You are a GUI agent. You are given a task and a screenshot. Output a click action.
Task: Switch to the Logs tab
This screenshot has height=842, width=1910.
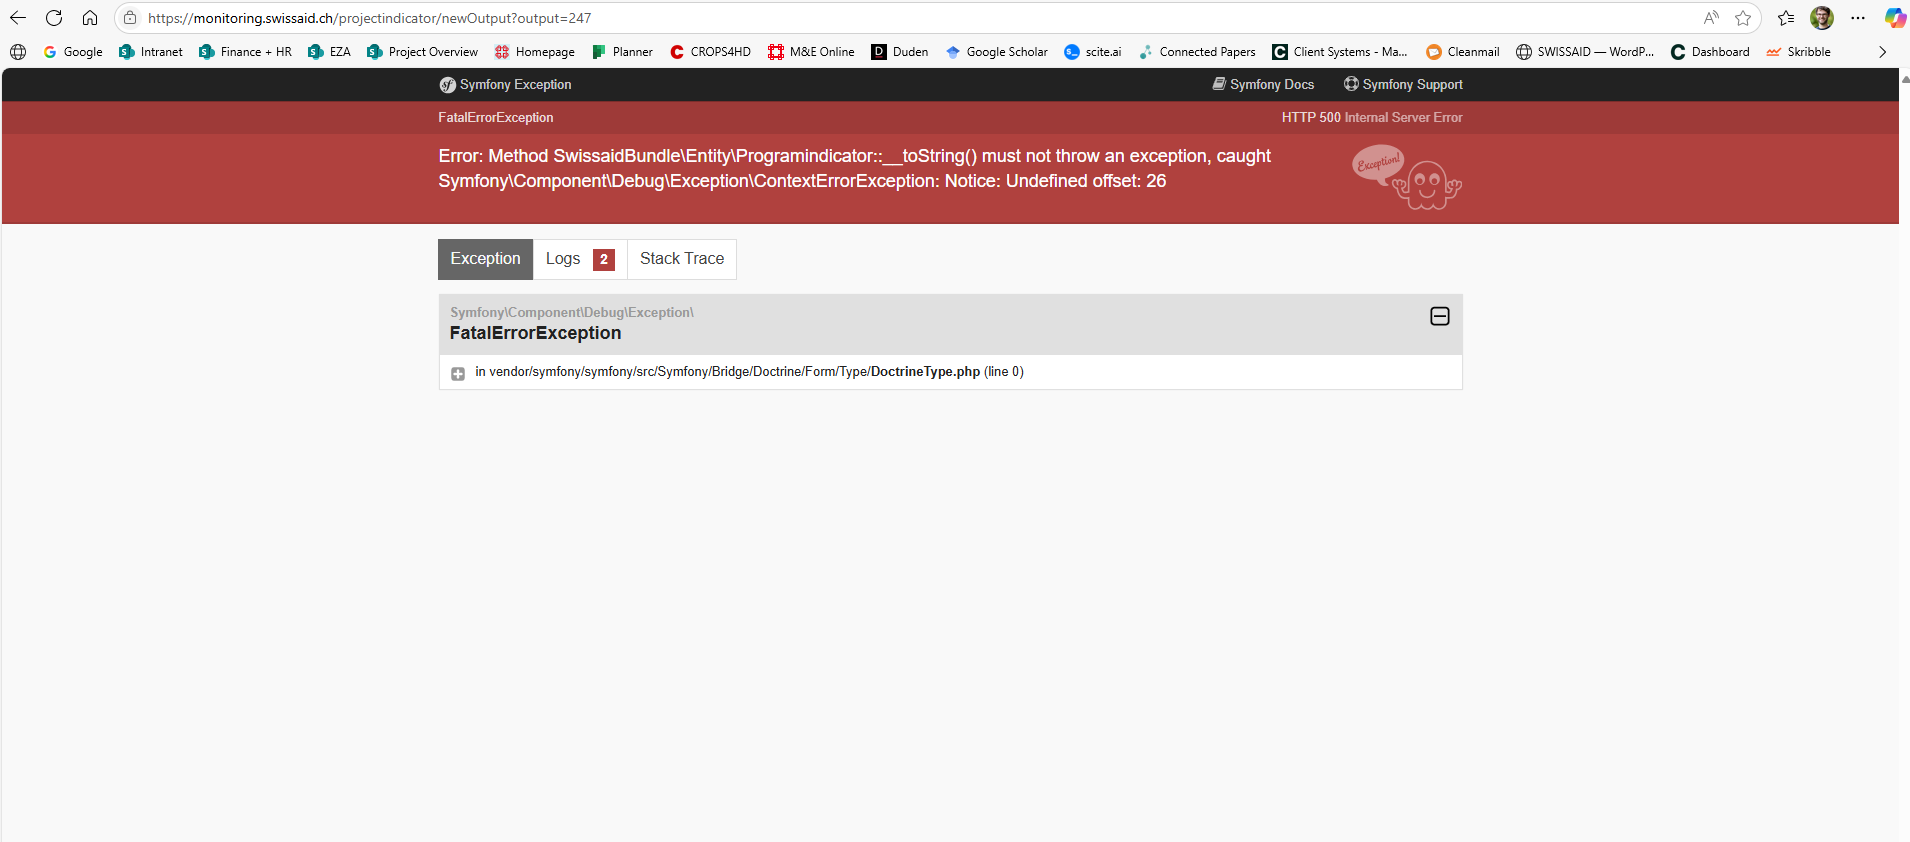580,259
